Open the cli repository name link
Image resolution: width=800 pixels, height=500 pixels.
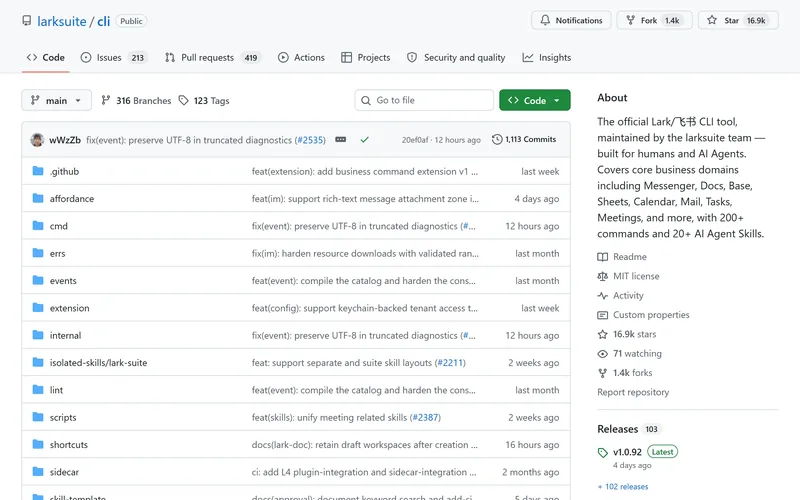tap(104, 21)
